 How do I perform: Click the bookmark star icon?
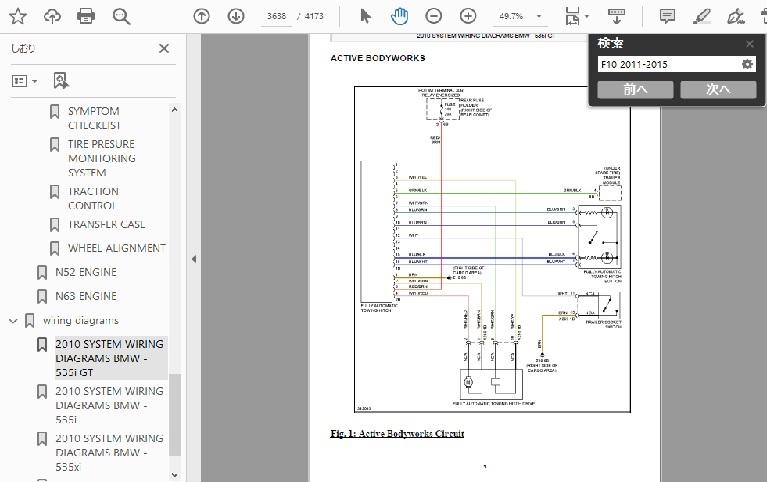[x=19, y=16]
